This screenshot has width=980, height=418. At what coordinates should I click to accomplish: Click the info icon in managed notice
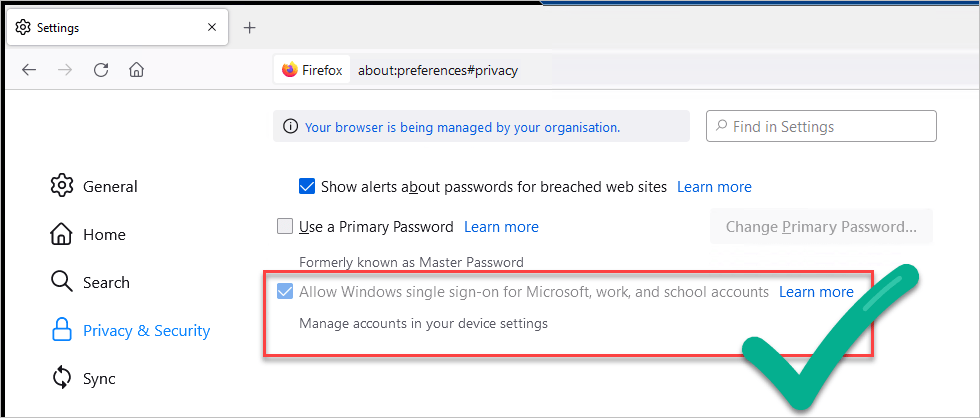(x=290, y=127)
